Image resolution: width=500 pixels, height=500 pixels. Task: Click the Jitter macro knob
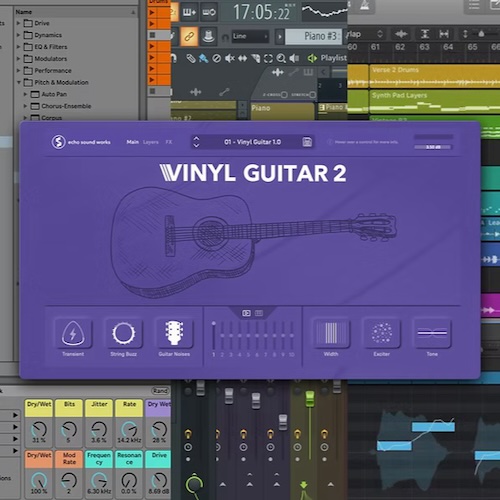click(x=99, y=430)
